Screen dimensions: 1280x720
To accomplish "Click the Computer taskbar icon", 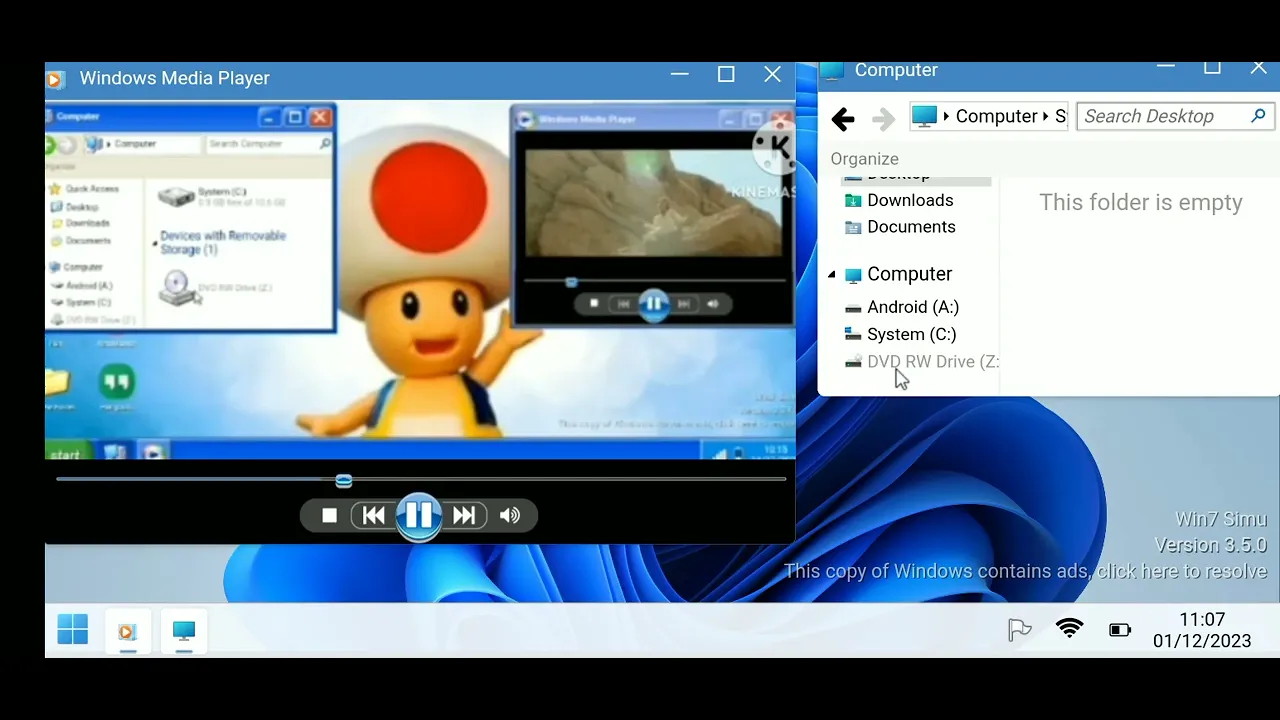I will point(184,631).
